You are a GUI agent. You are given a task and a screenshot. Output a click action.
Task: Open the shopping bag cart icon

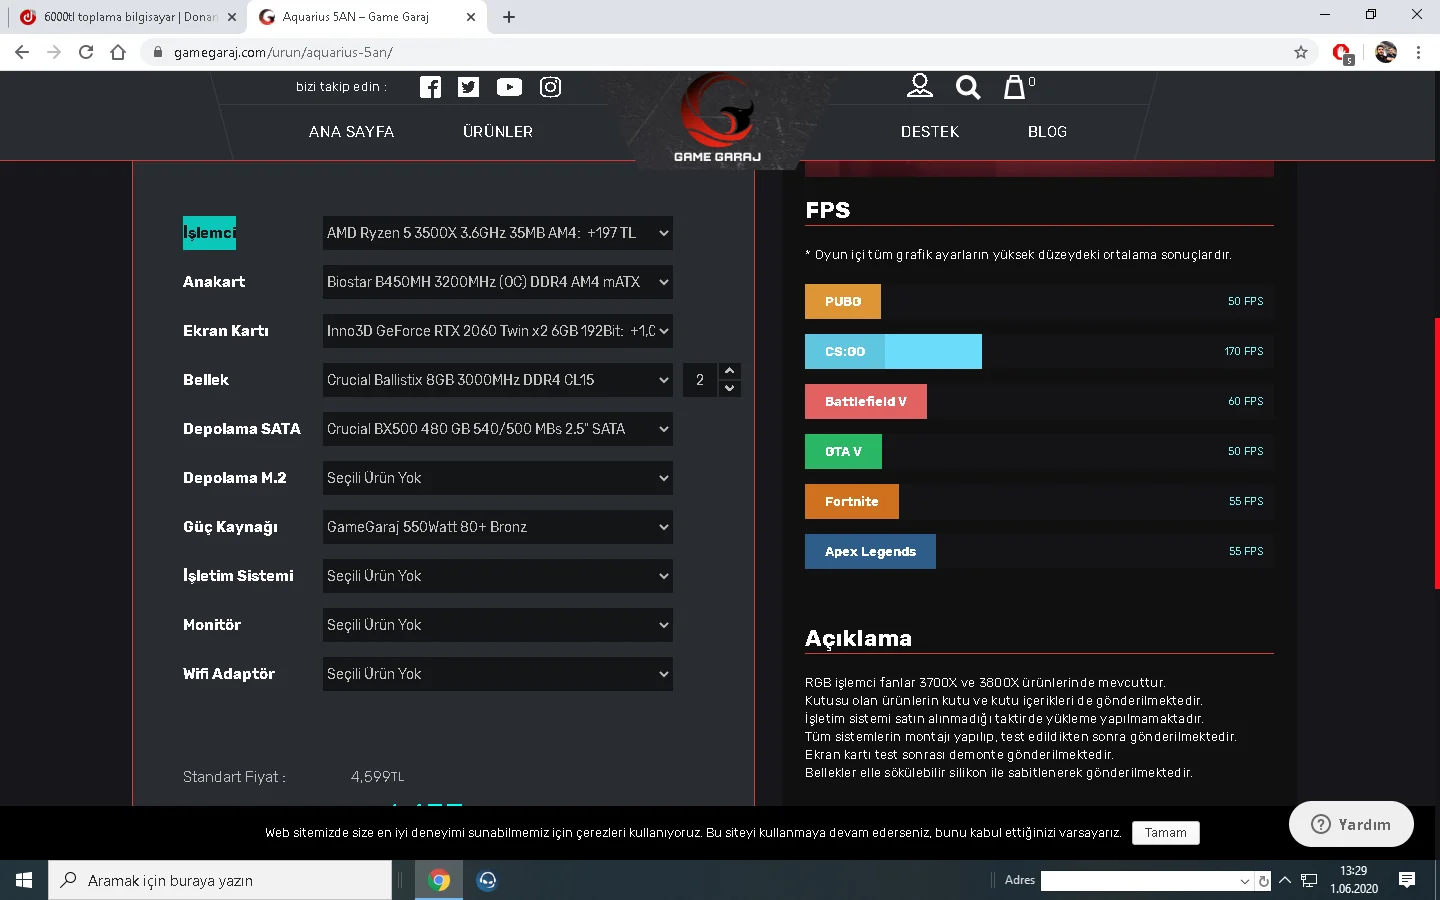click(1015, 87)
